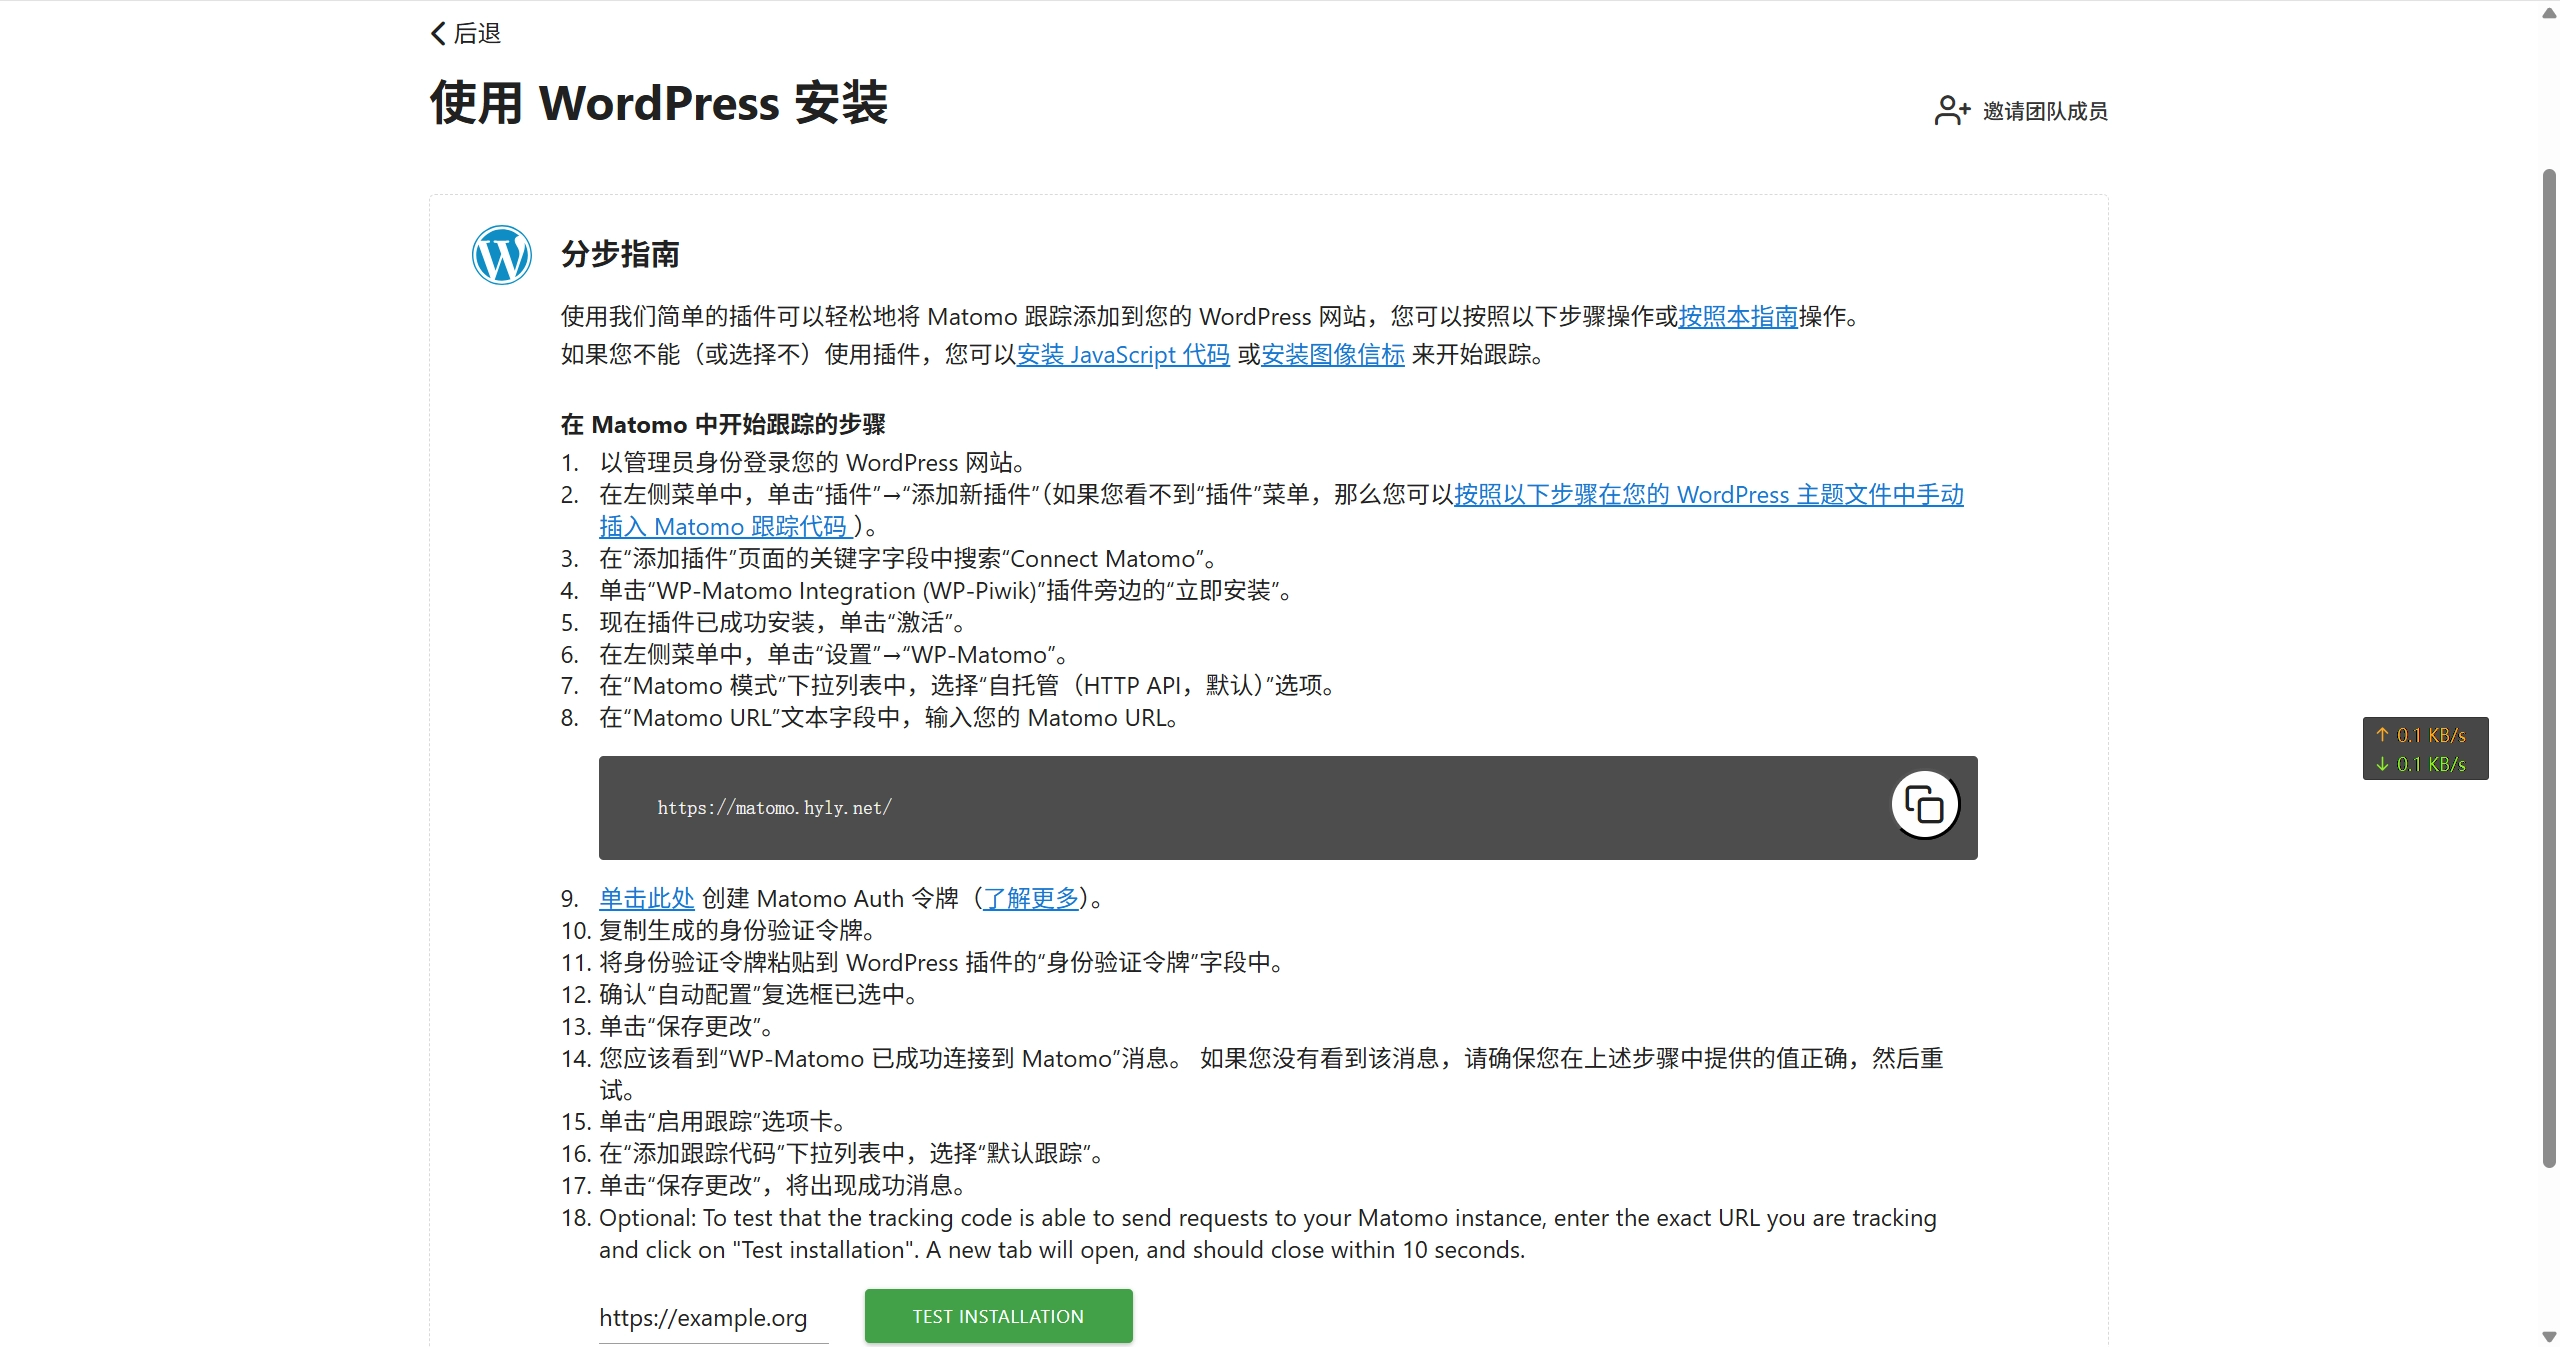This screenshot has height=1347, width=2560.
Task: Click step 18 Optional test instructions text
Action: (x=1268, y=1233)
